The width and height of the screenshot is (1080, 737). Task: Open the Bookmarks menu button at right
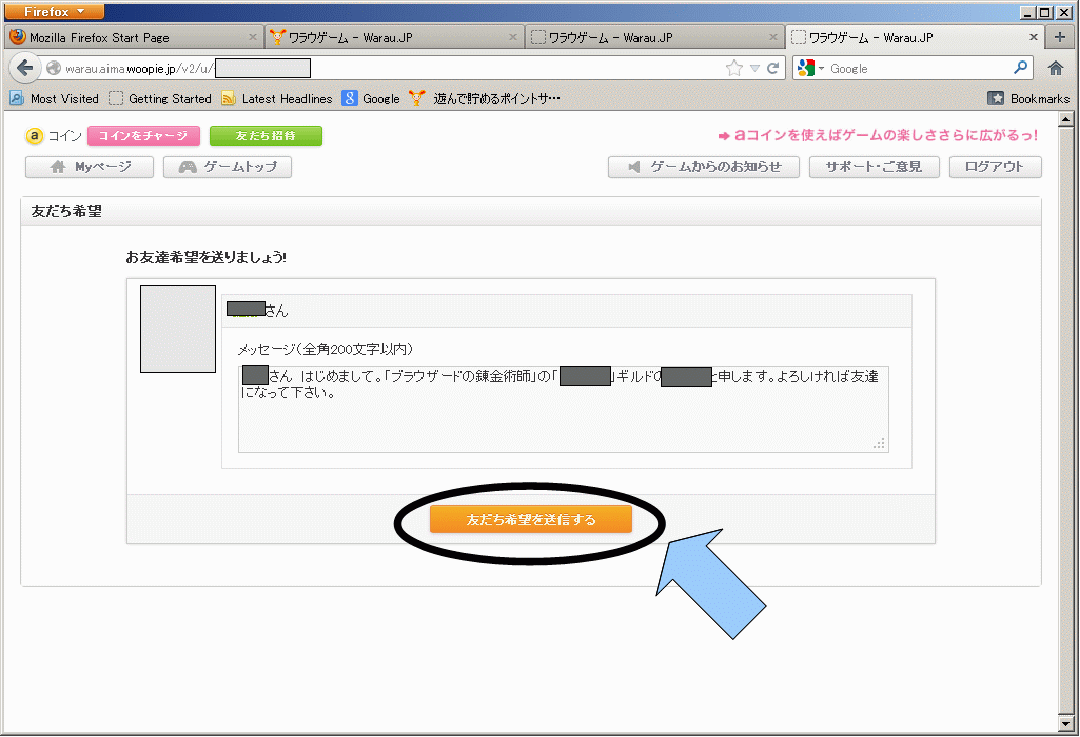click(x=1028, y=98)
